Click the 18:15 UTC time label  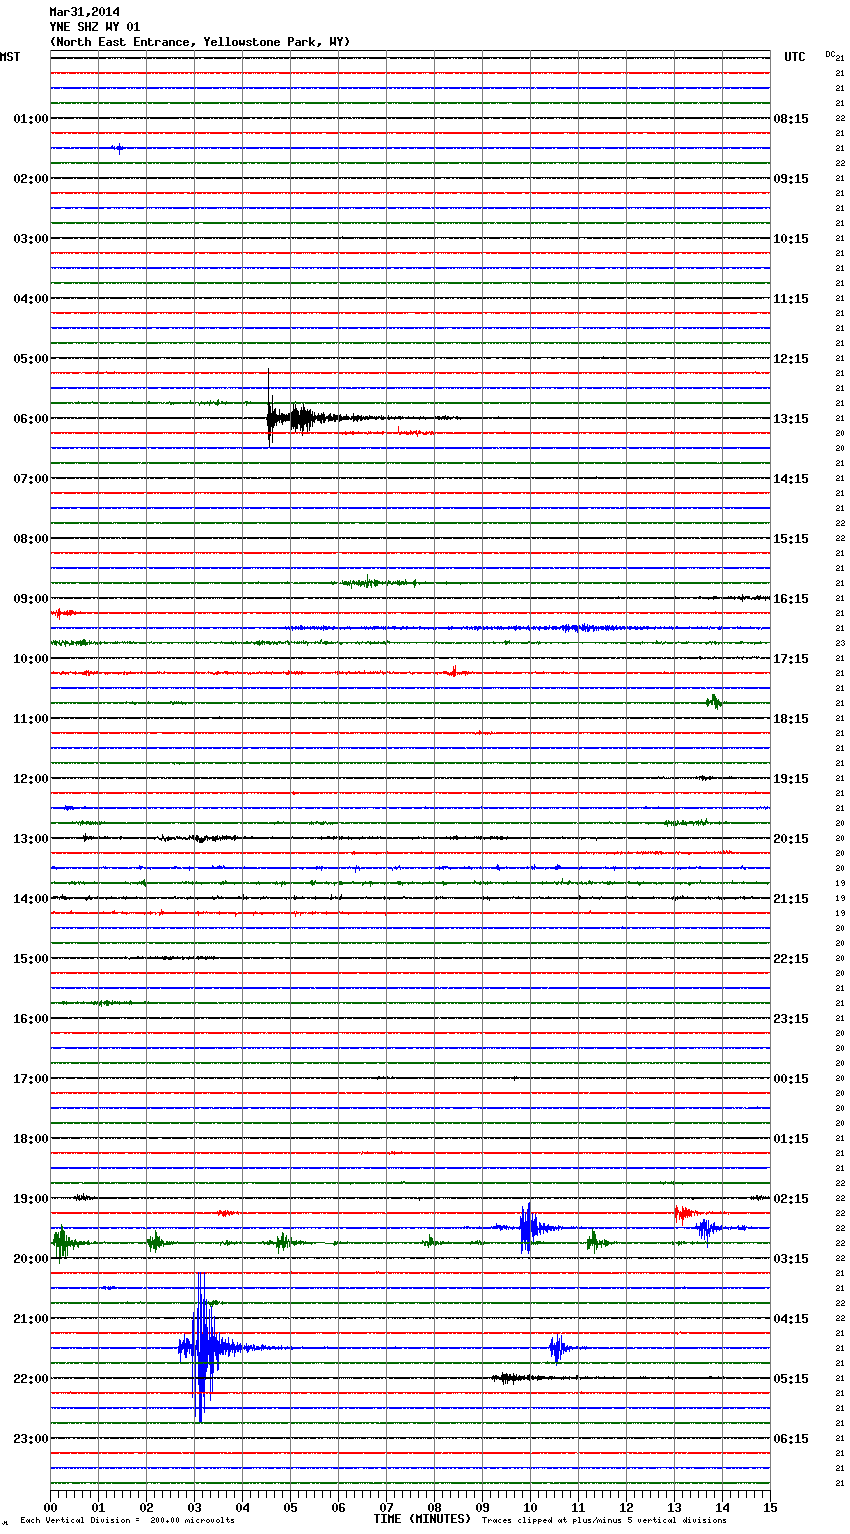pyautogui.click(x=791, y=719)
